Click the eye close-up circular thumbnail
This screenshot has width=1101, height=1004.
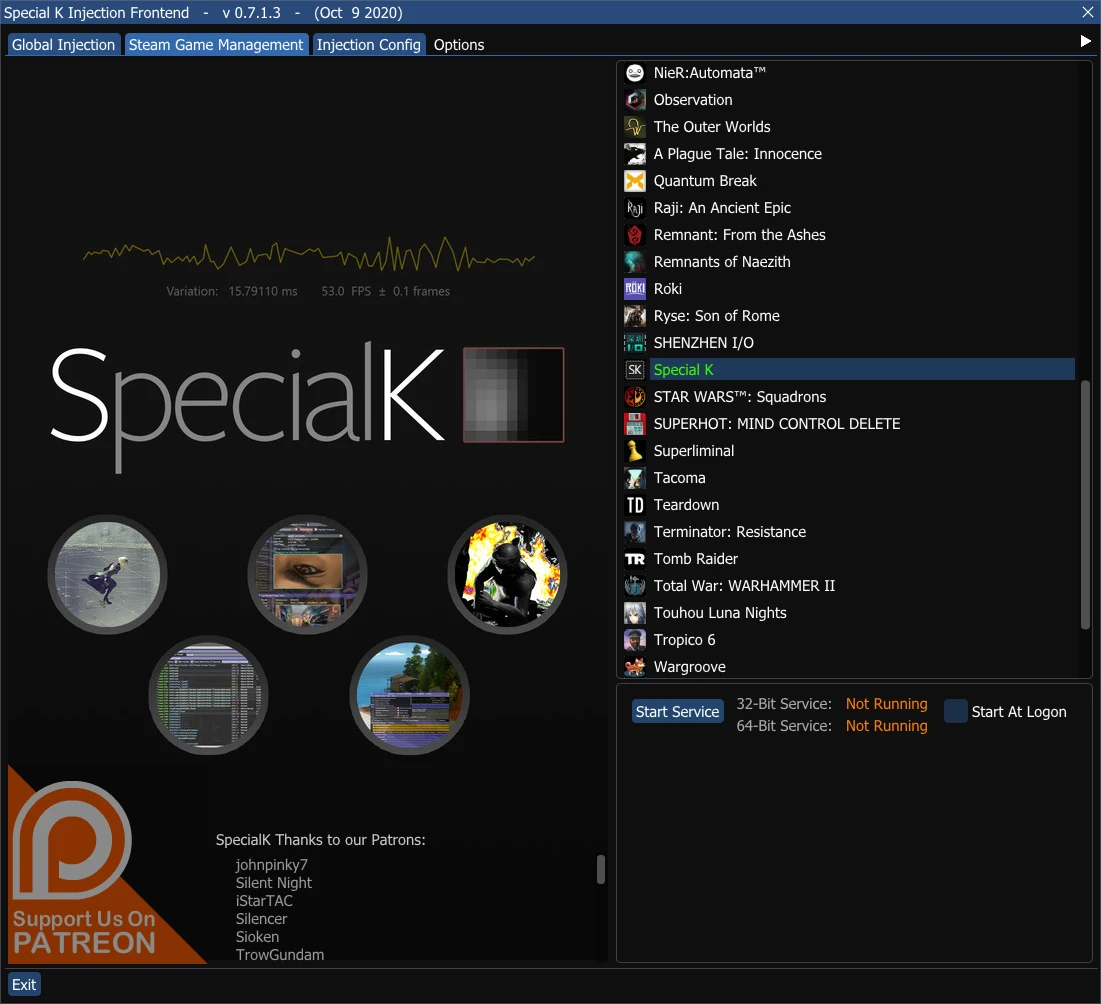pyautogui.click(x=308, y=574)
